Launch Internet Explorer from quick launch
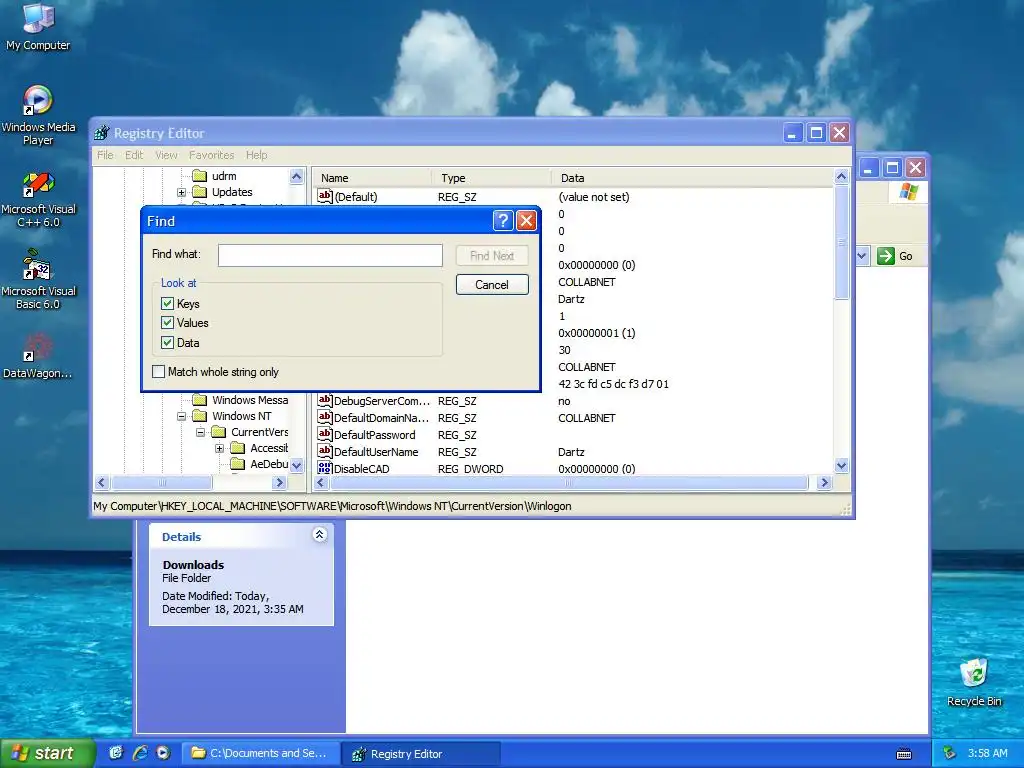 (x=140, y=753)
